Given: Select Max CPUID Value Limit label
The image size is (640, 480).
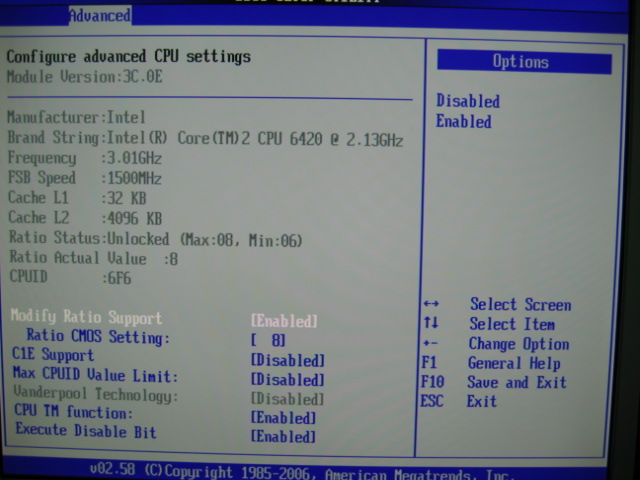Looking at the screenshot, I should click(96, 374).
